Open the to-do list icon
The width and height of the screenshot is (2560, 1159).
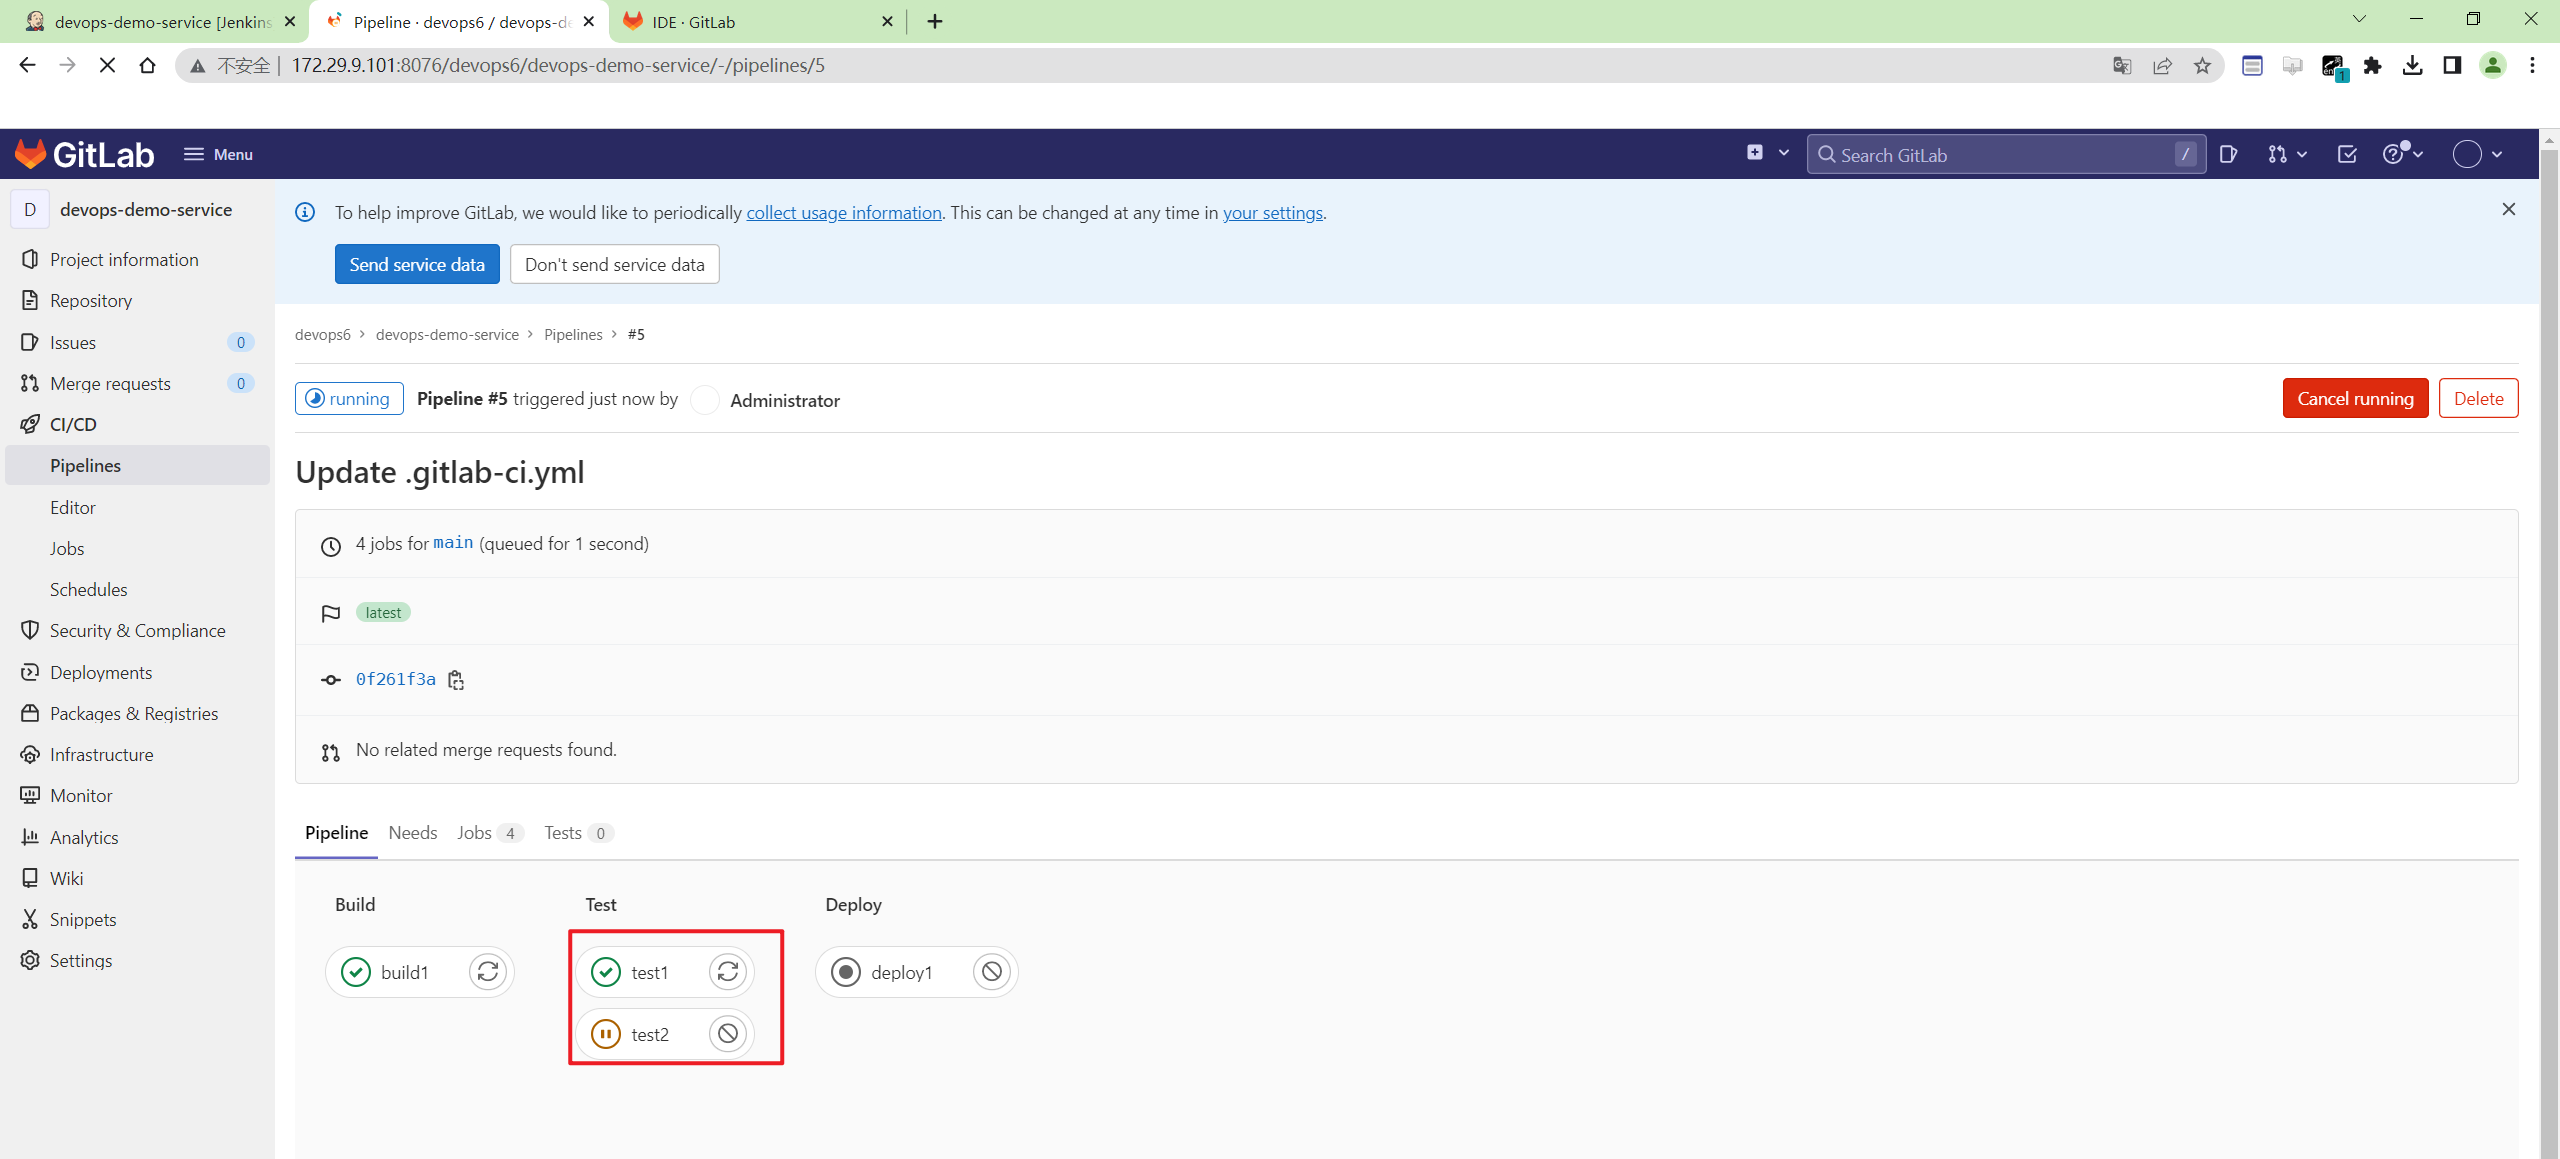[2347, 155]
